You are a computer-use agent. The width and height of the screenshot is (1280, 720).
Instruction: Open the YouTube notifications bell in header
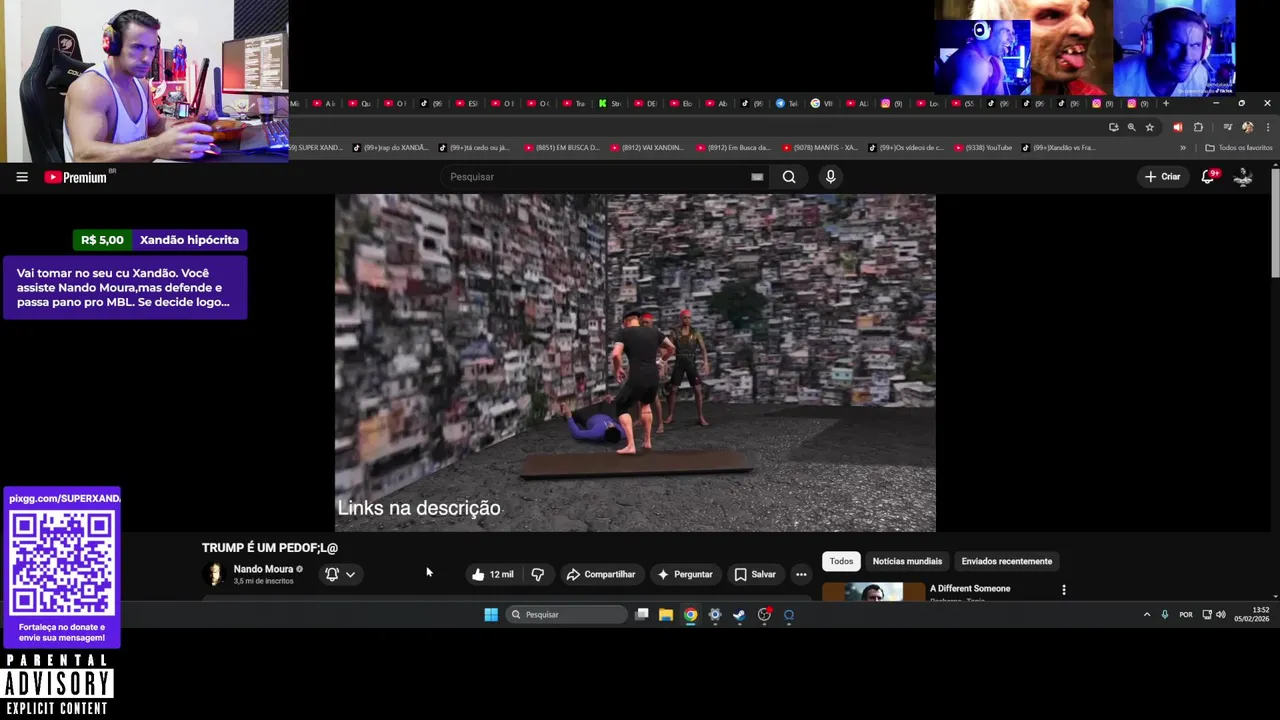[1208, 177]
